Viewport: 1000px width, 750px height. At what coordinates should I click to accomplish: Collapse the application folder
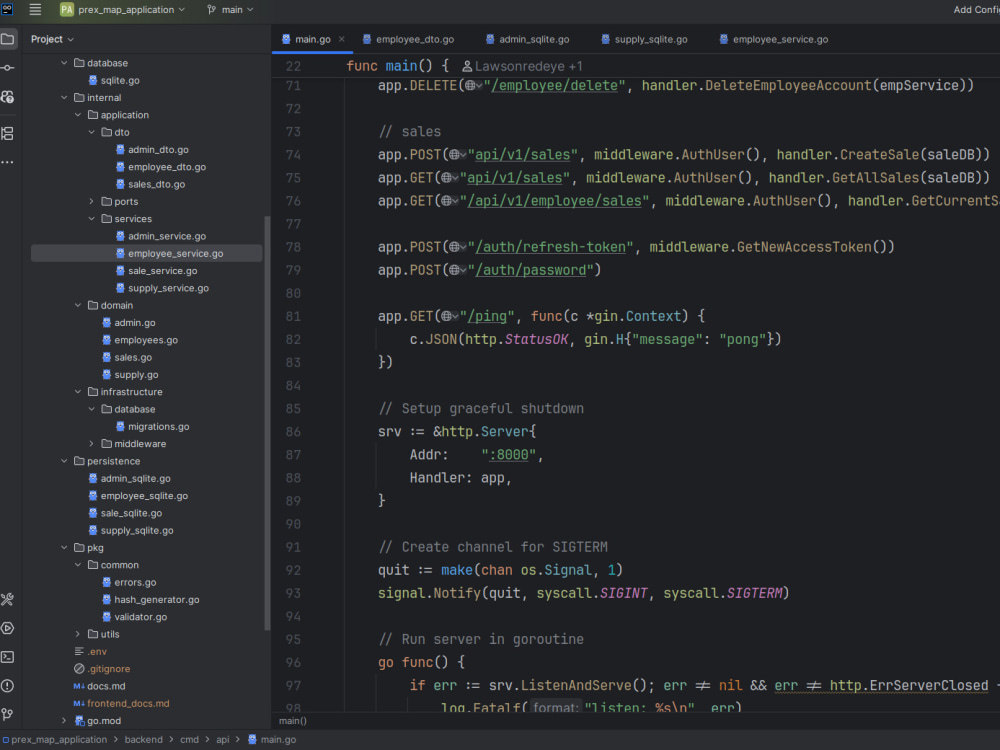78,115
